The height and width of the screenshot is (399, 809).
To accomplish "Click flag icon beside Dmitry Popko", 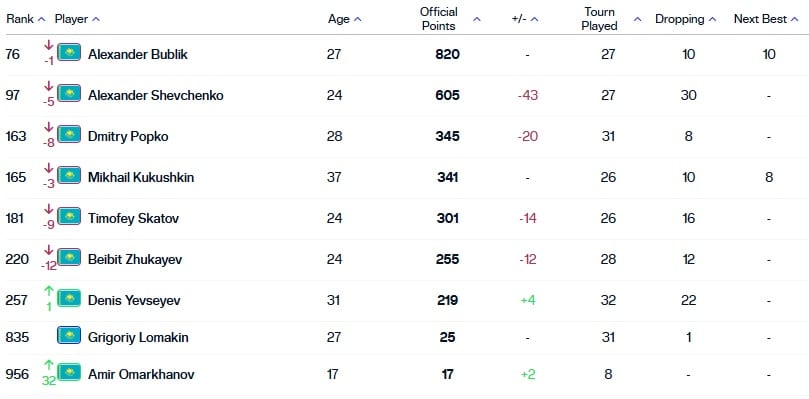I will click(x=69, y=134).
